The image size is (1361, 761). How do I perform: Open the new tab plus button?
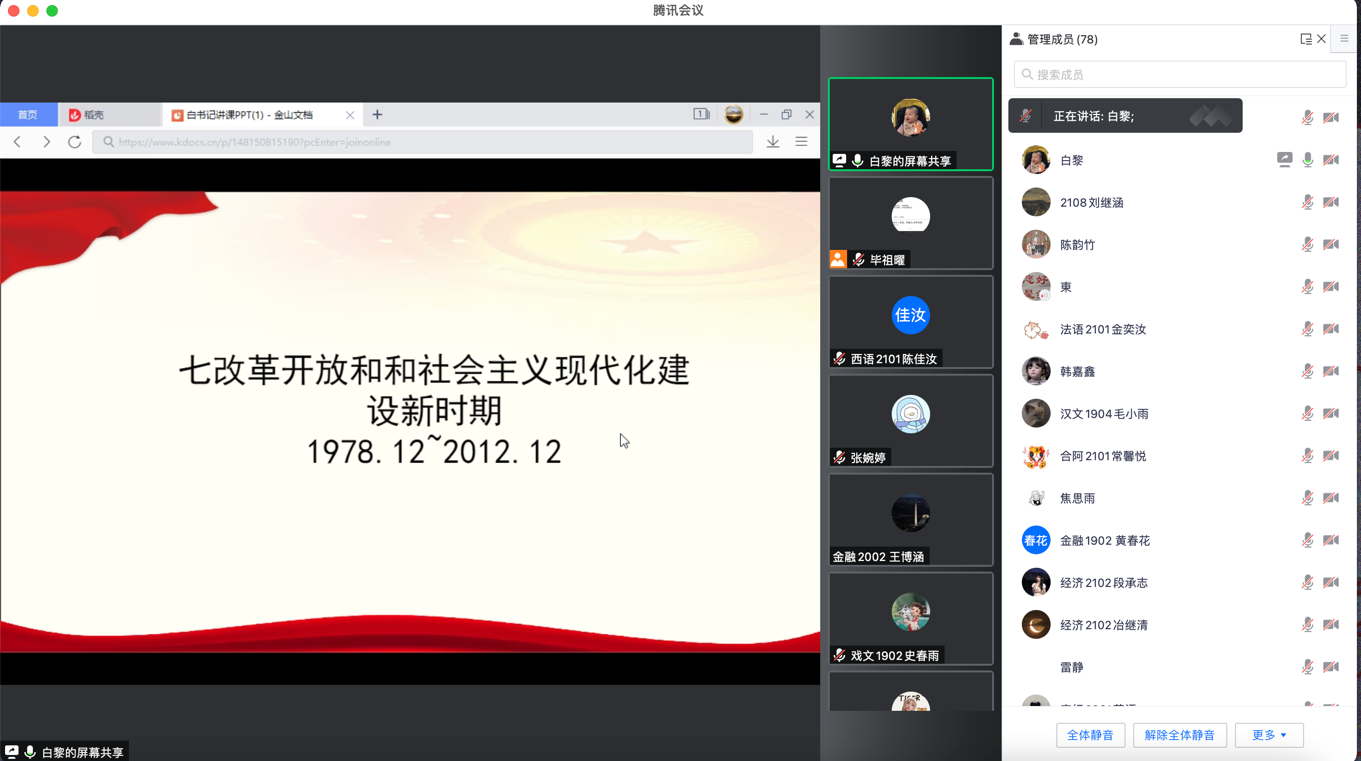[377, 115]
